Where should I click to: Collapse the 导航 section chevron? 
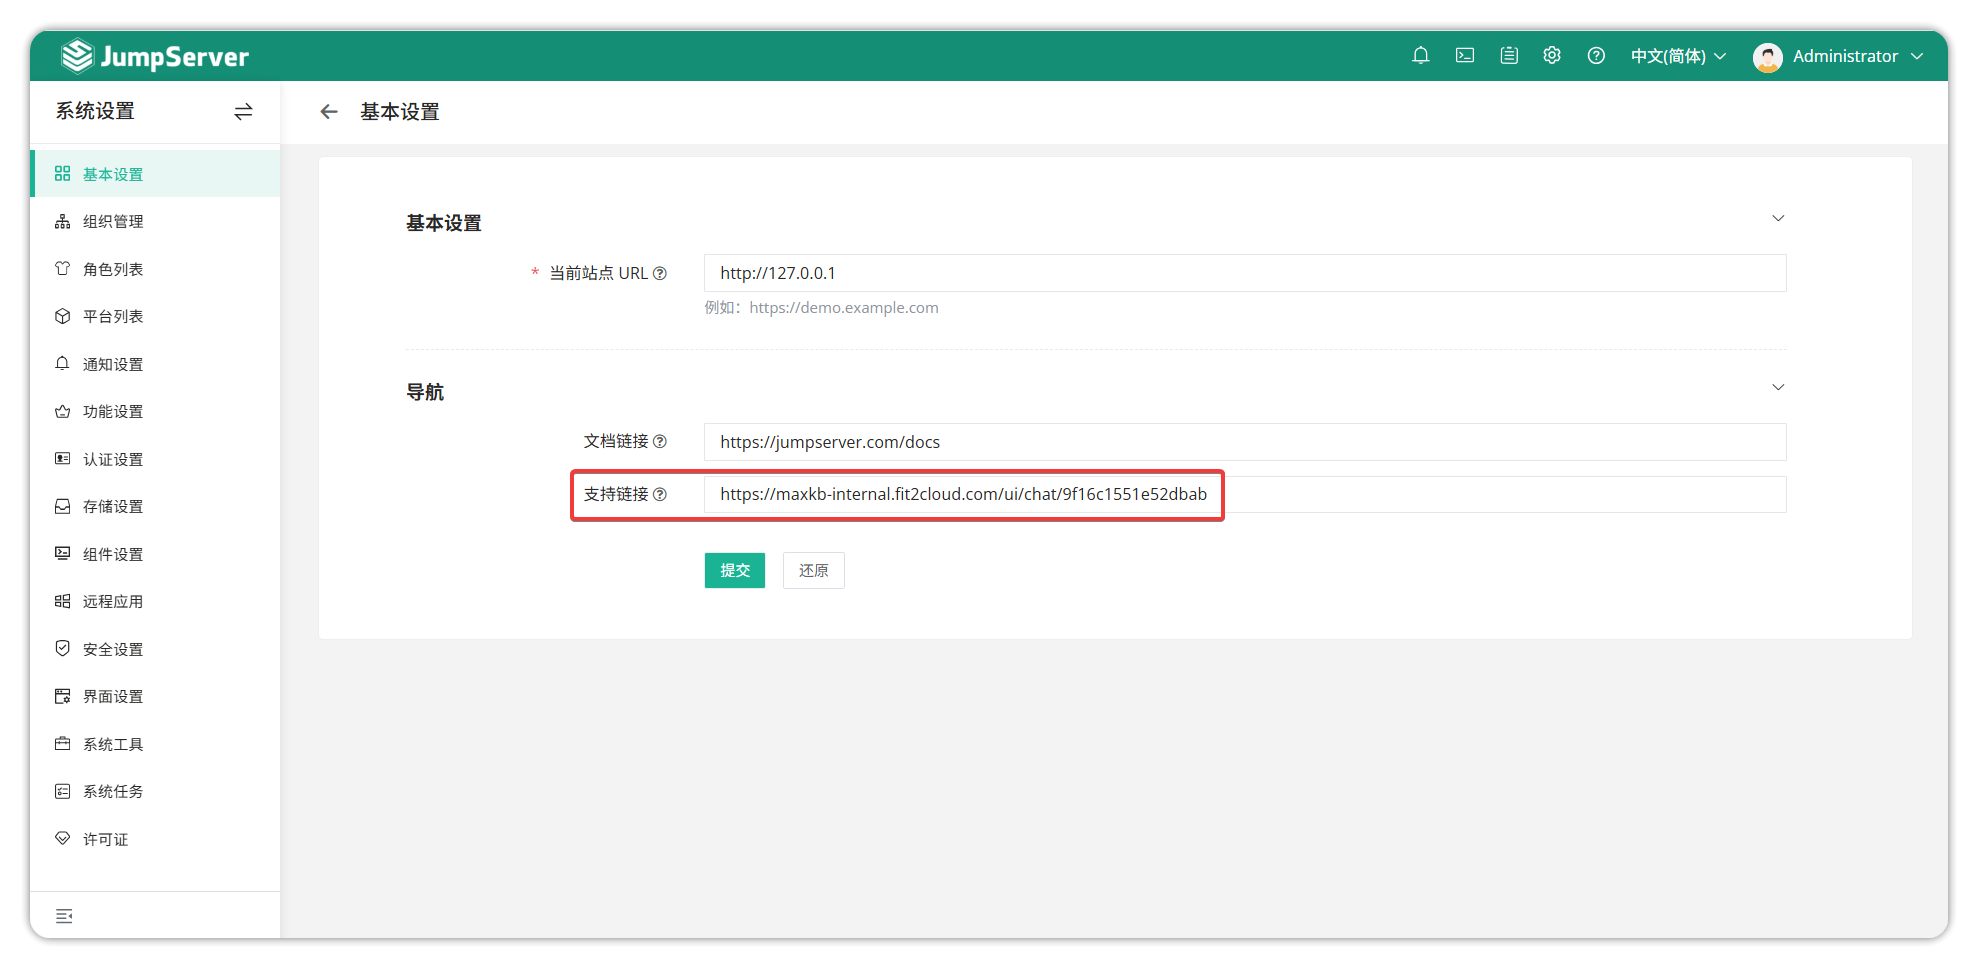[x=1778, y=387]
